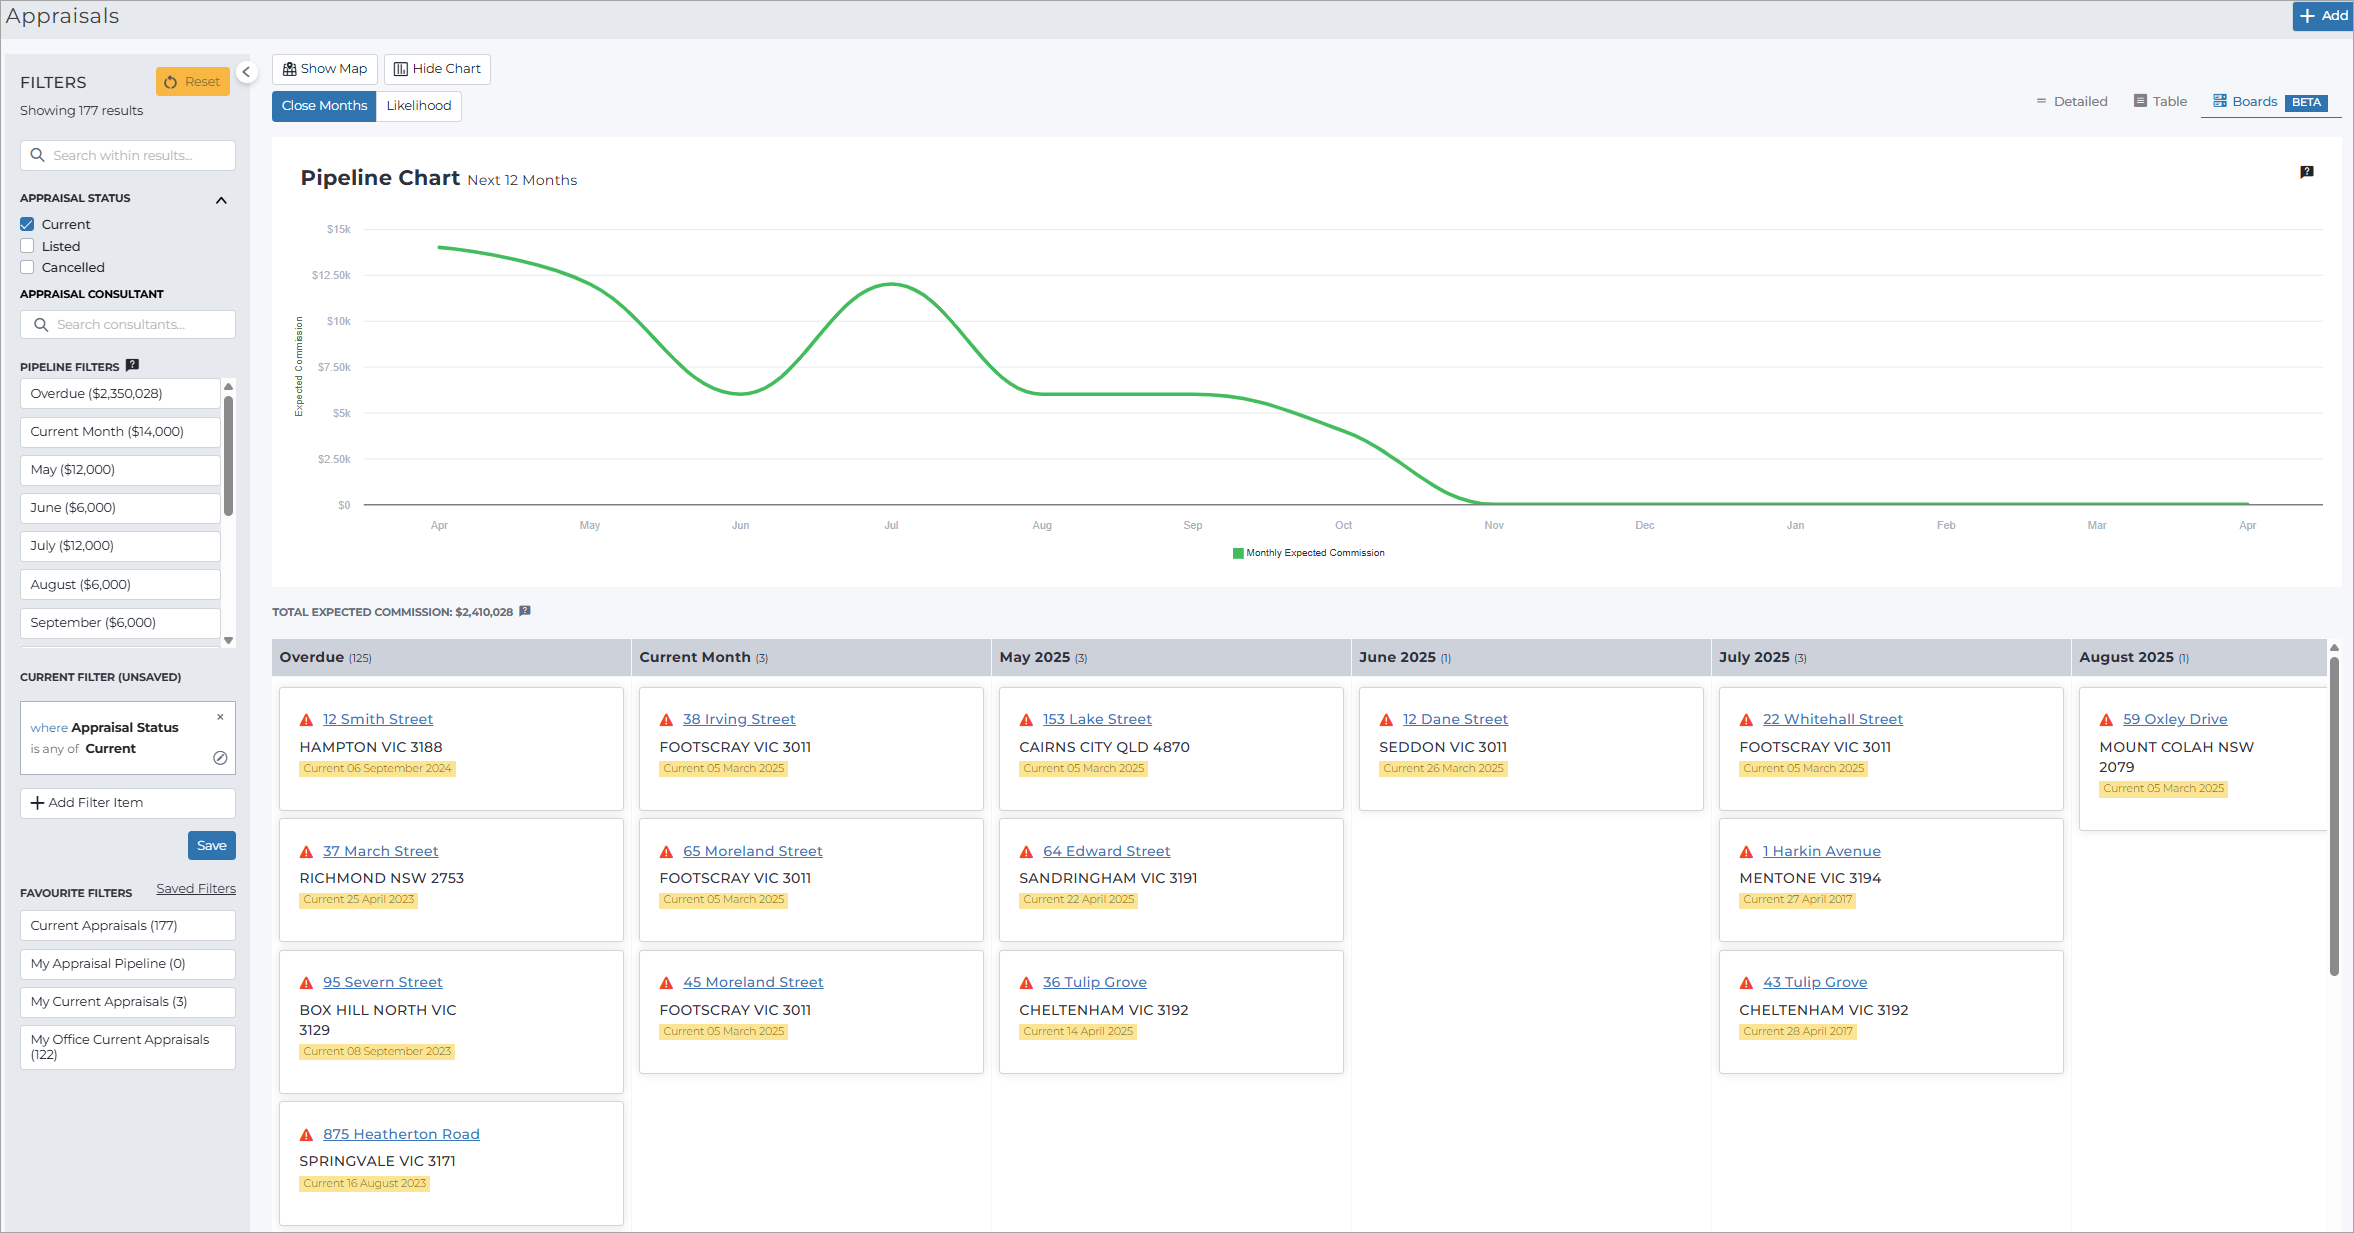
Task: Click the edit icon in current filter box
Action: tap(220, 758)
